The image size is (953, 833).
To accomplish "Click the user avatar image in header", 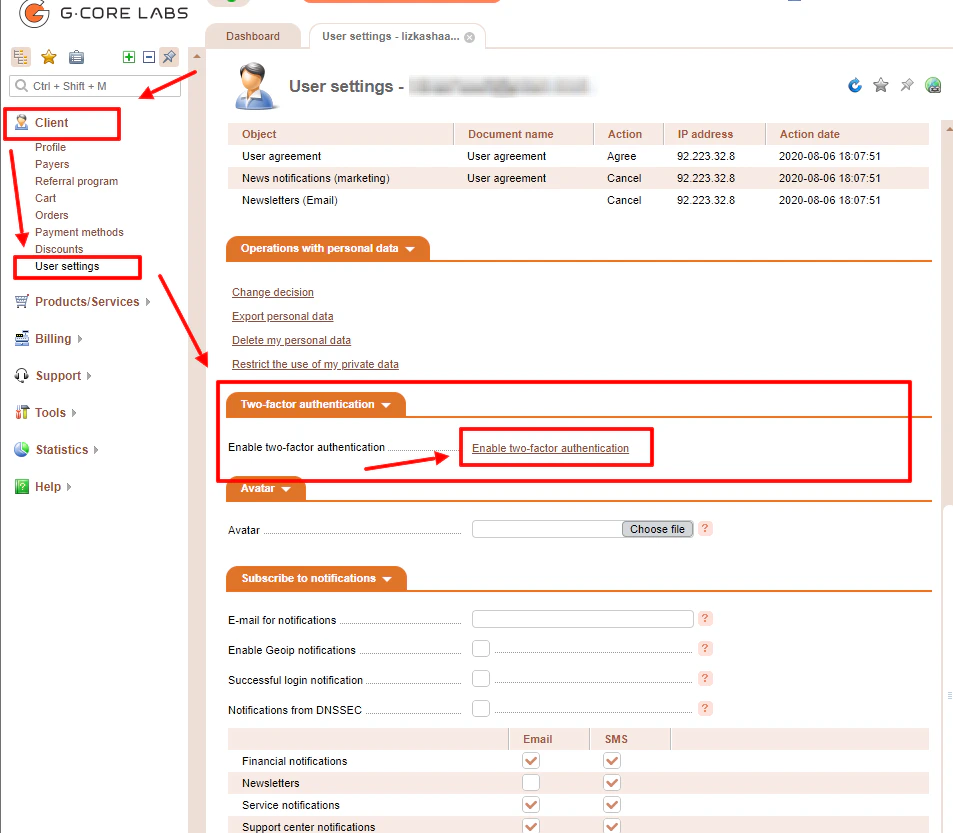I will point(255,86).
